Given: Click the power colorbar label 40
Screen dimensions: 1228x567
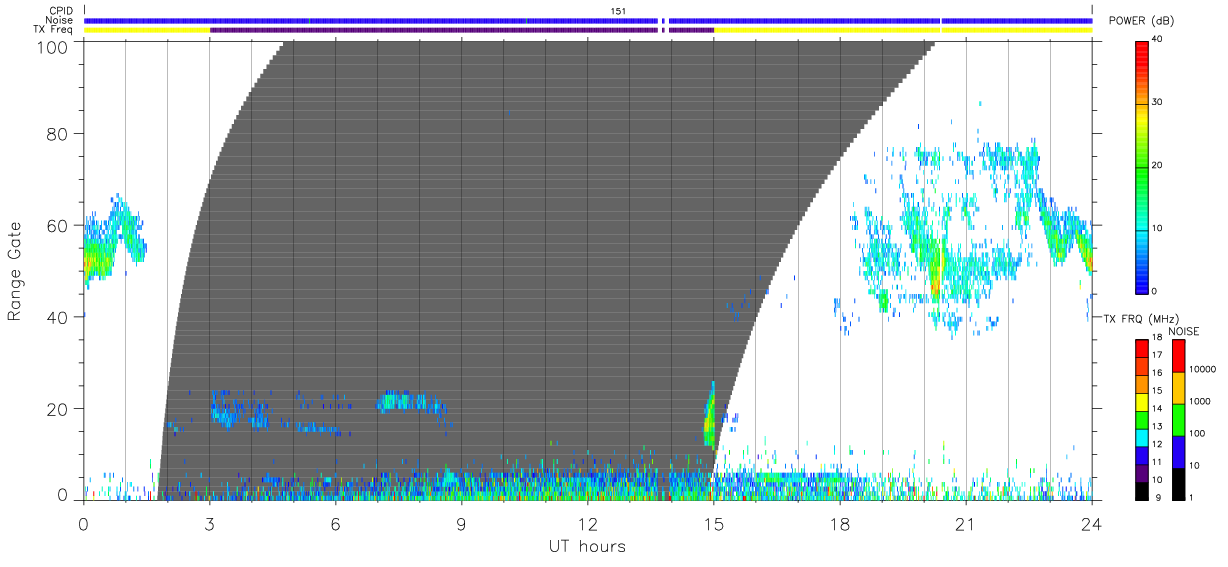Looking at the screenshot, I should [x=1158, y=40].
